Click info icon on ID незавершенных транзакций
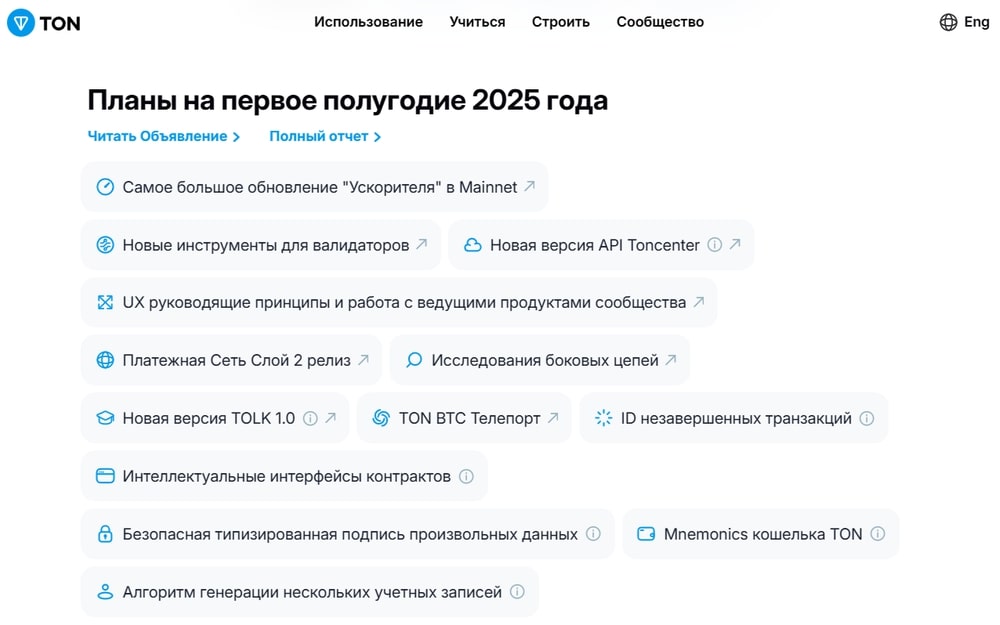This screenshot has width=1000, height=625. point(867,418)
